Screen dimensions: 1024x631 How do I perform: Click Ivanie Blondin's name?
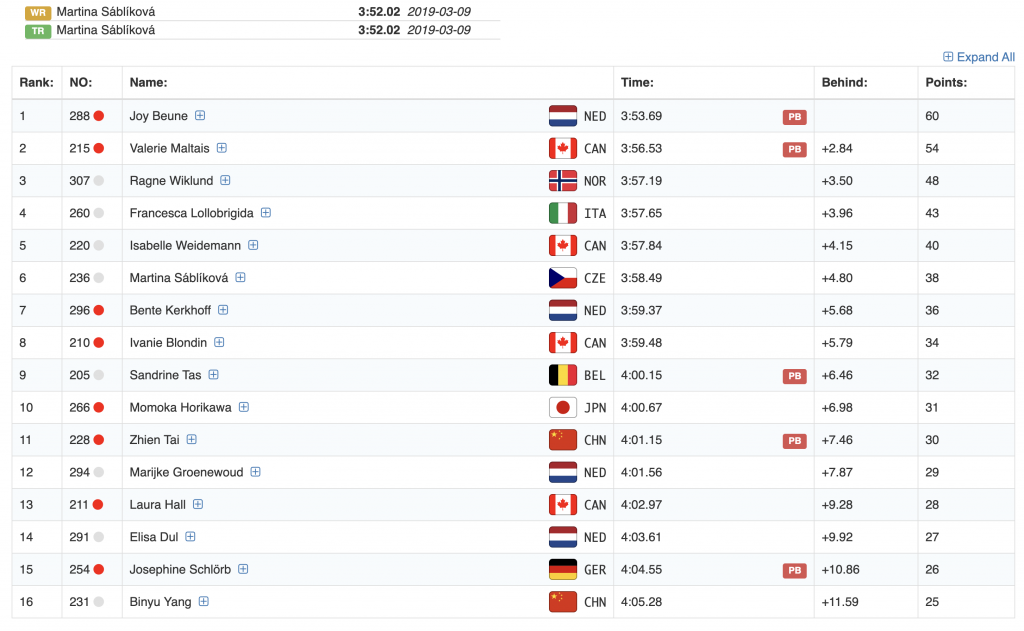[x=168, y=343]
